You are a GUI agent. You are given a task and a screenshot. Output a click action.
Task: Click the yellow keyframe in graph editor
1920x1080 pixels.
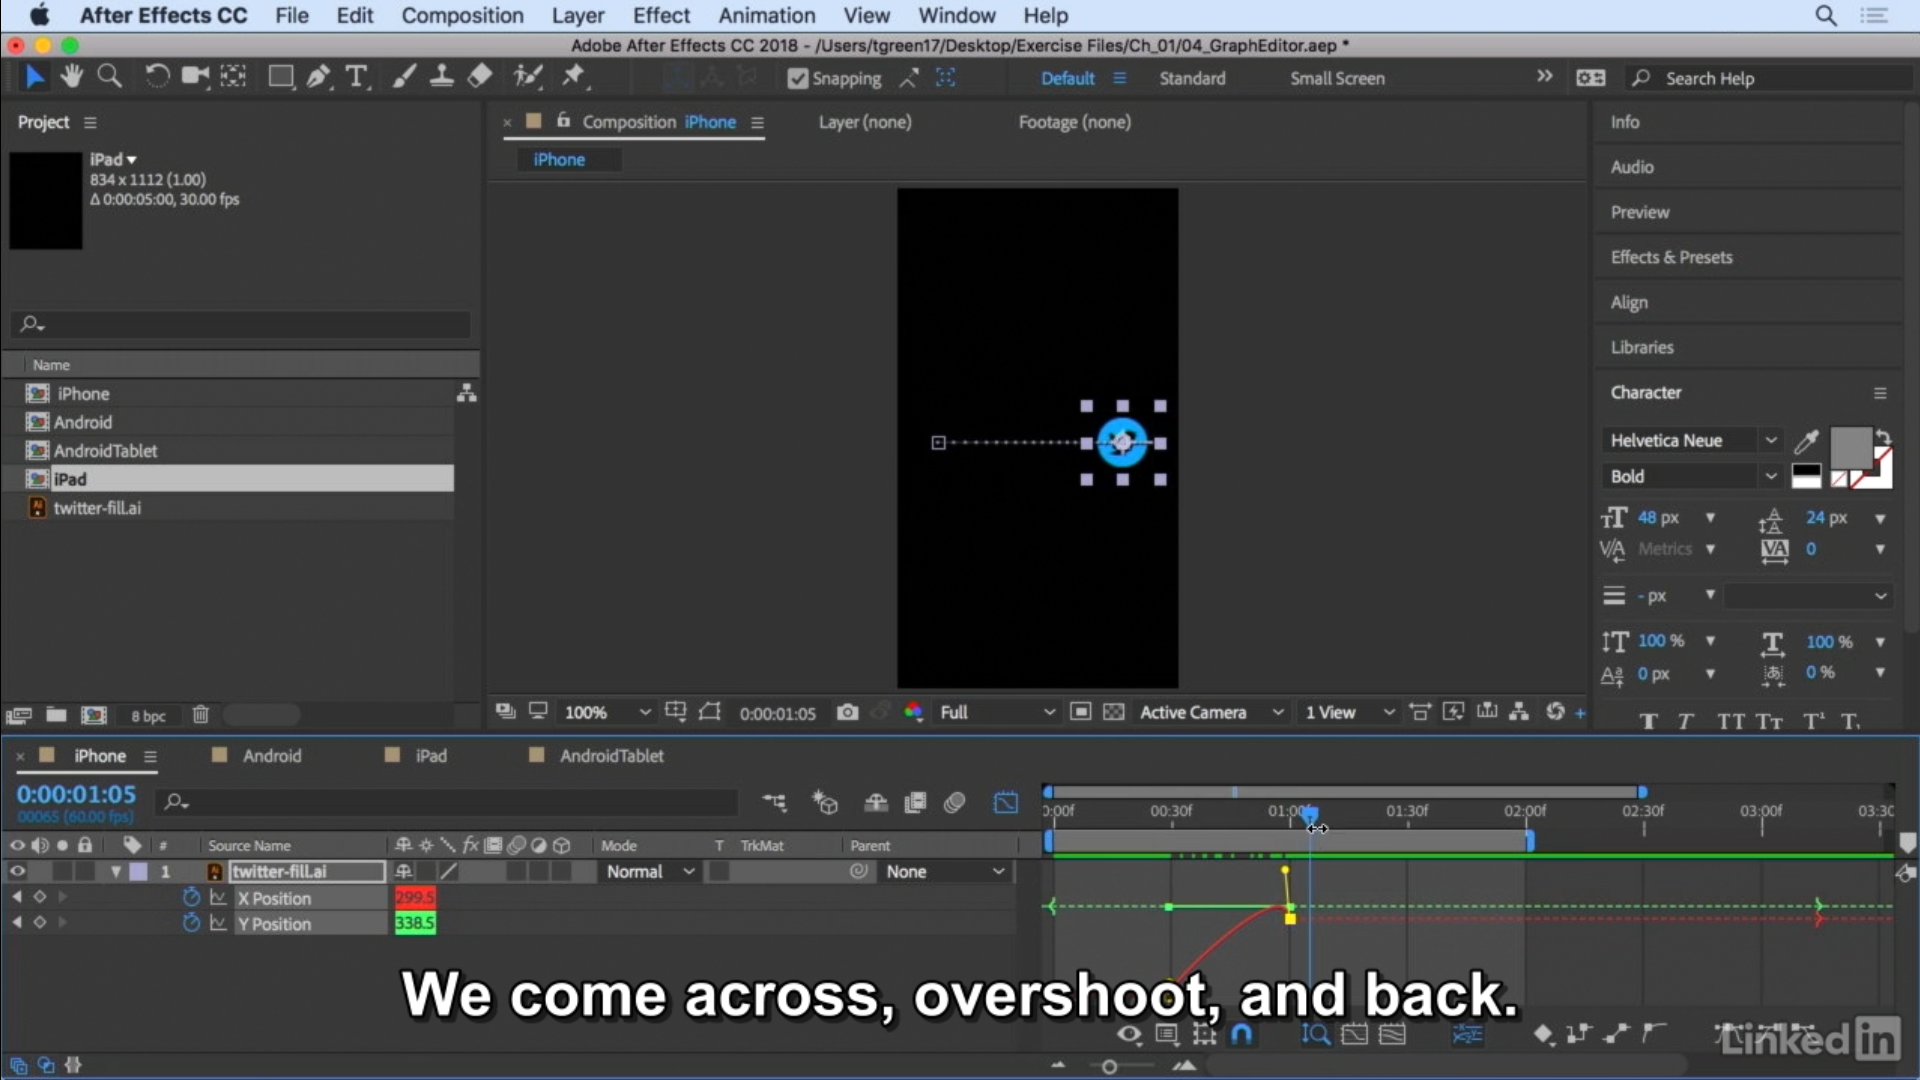tap(1290, 918)
